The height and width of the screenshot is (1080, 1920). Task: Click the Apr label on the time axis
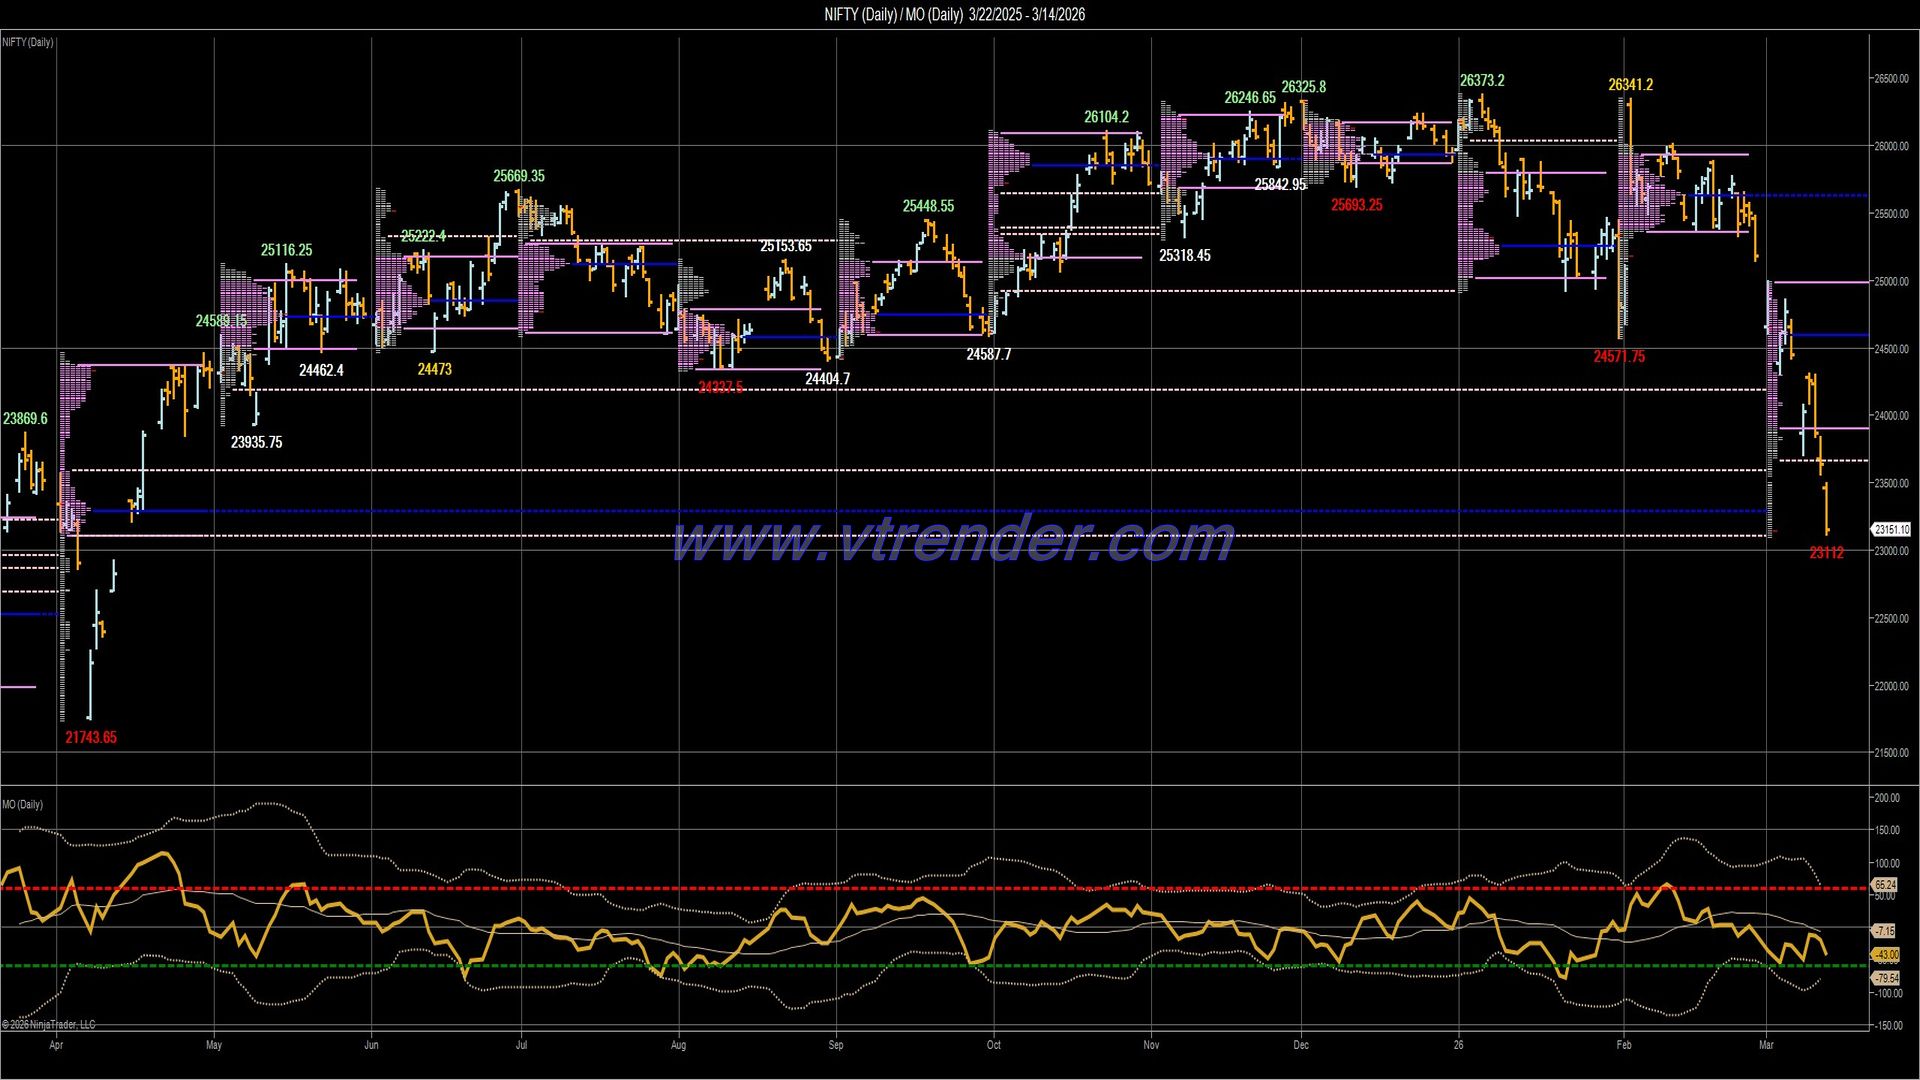[x=57, y=1044]
